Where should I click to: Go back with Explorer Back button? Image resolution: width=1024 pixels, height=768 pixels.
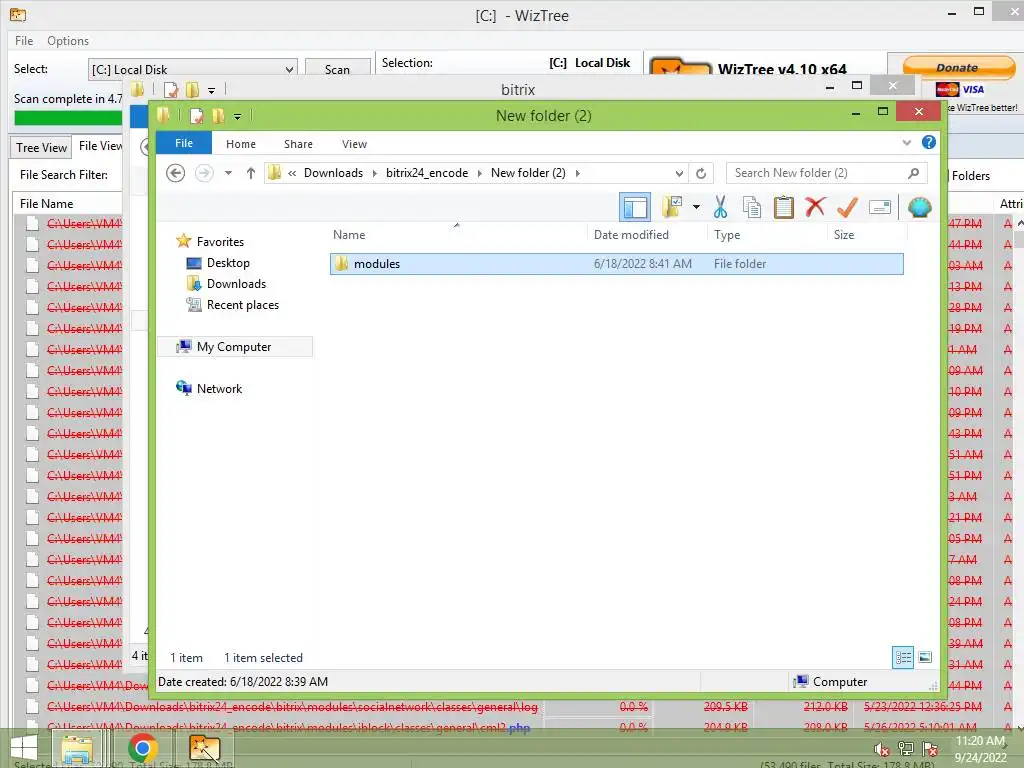175,173
